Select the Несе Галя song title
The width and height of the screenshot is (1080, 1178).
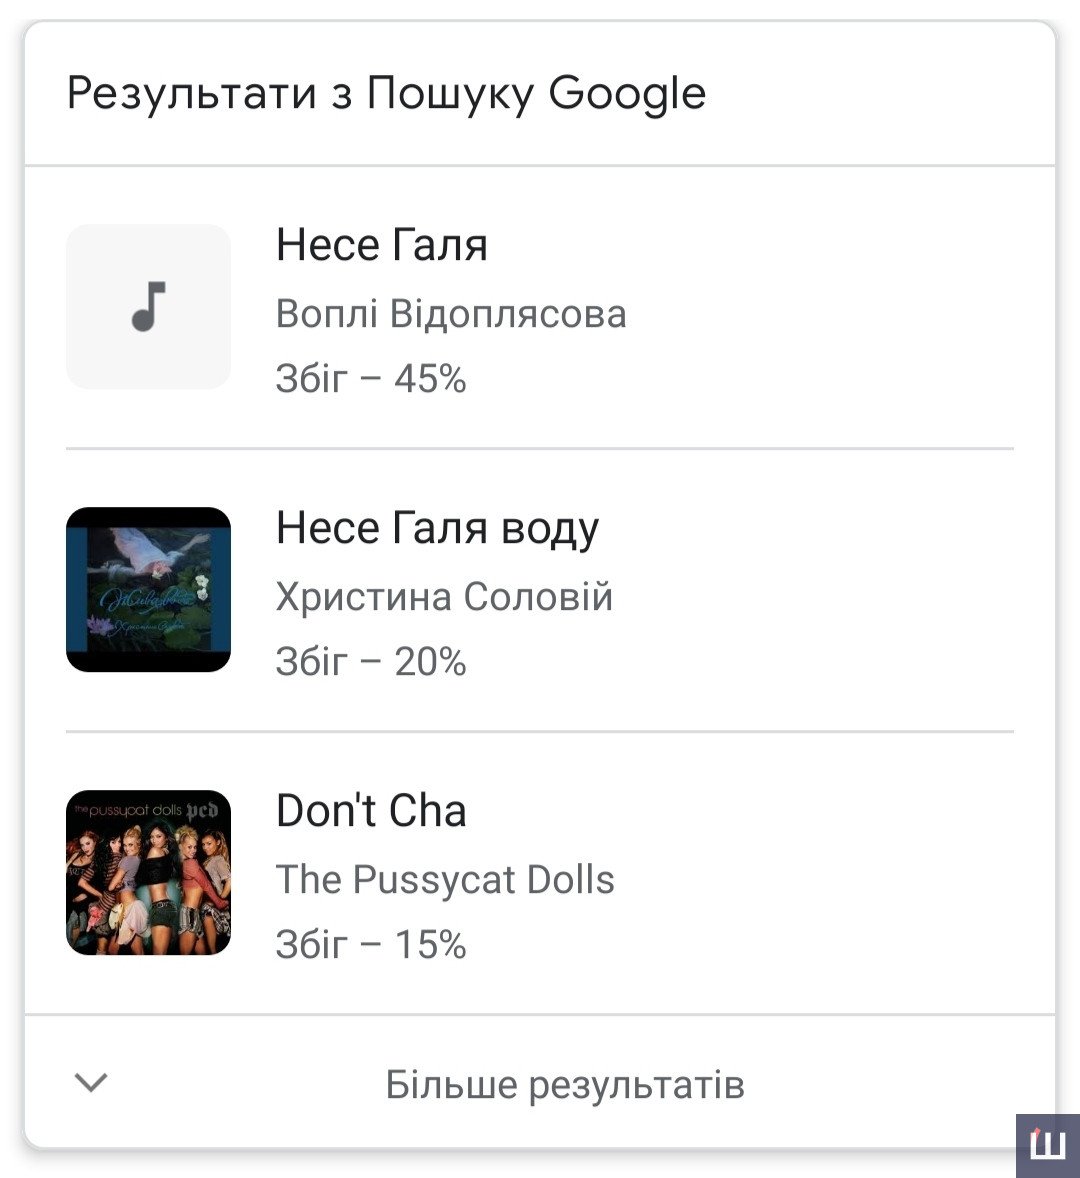coord(382,245)
